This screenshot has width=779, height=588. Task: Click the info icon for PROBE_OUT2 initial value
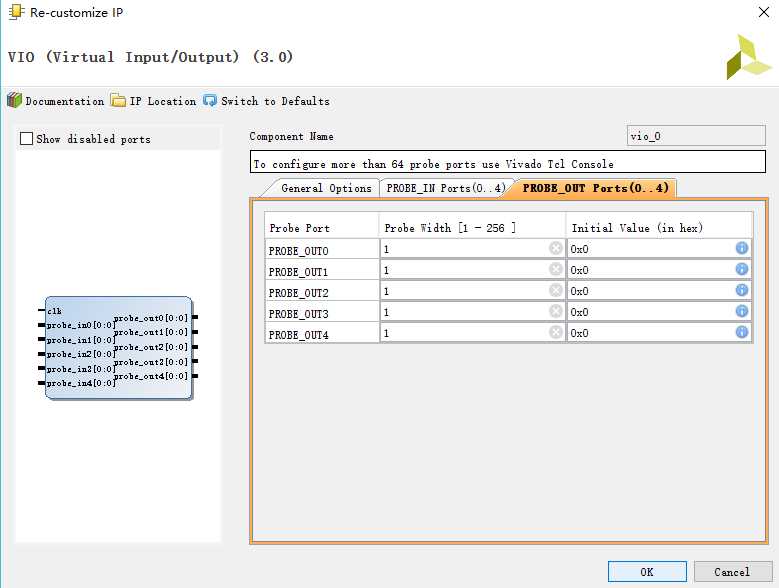pyautogui.click(x=741, y=290)
